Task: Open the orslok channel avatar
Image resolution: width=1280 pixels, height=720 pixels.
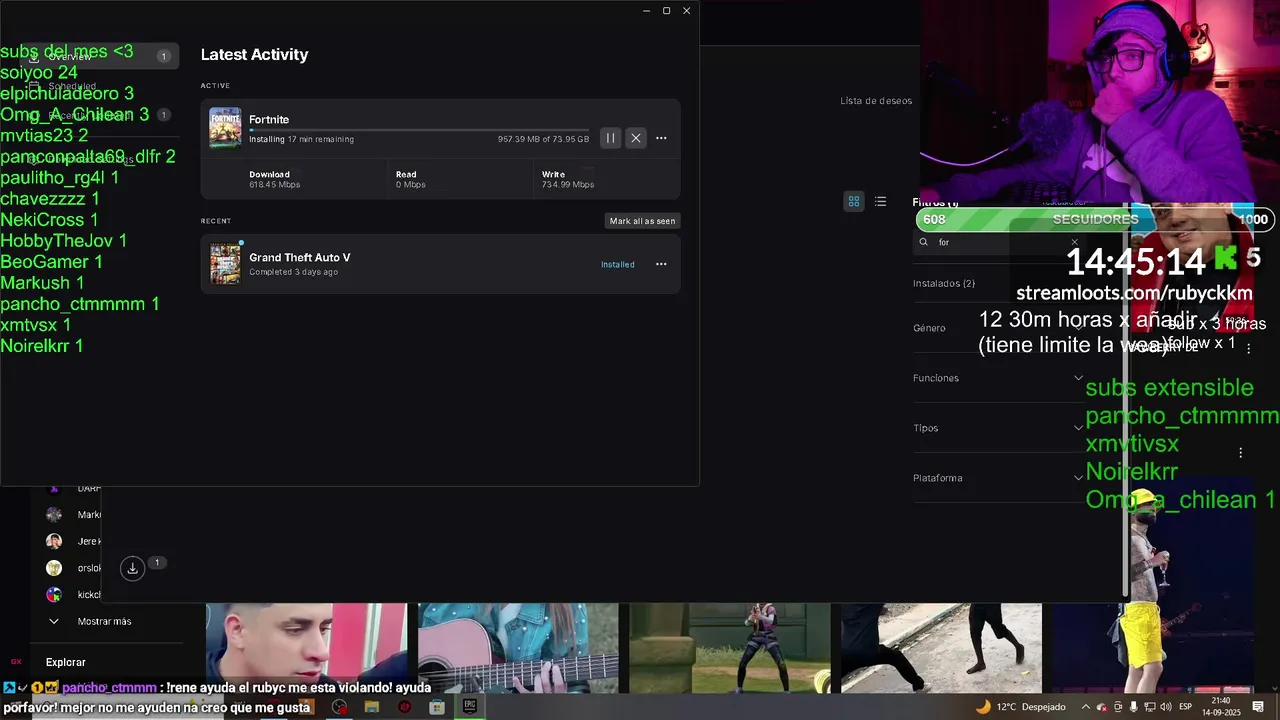Action: click(54, 568)
